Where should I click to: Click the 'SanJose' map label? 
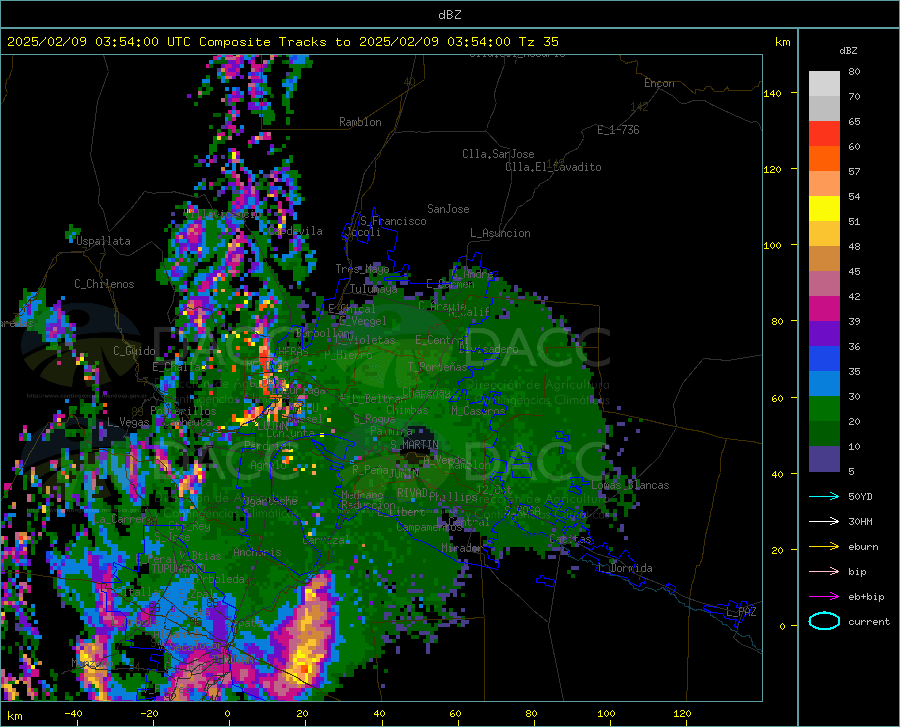(448, 209)
